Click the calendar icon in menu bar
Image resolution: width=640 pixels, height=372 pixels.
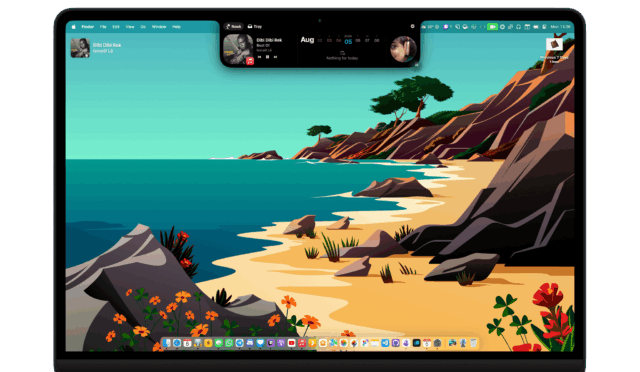click(527, 27)
